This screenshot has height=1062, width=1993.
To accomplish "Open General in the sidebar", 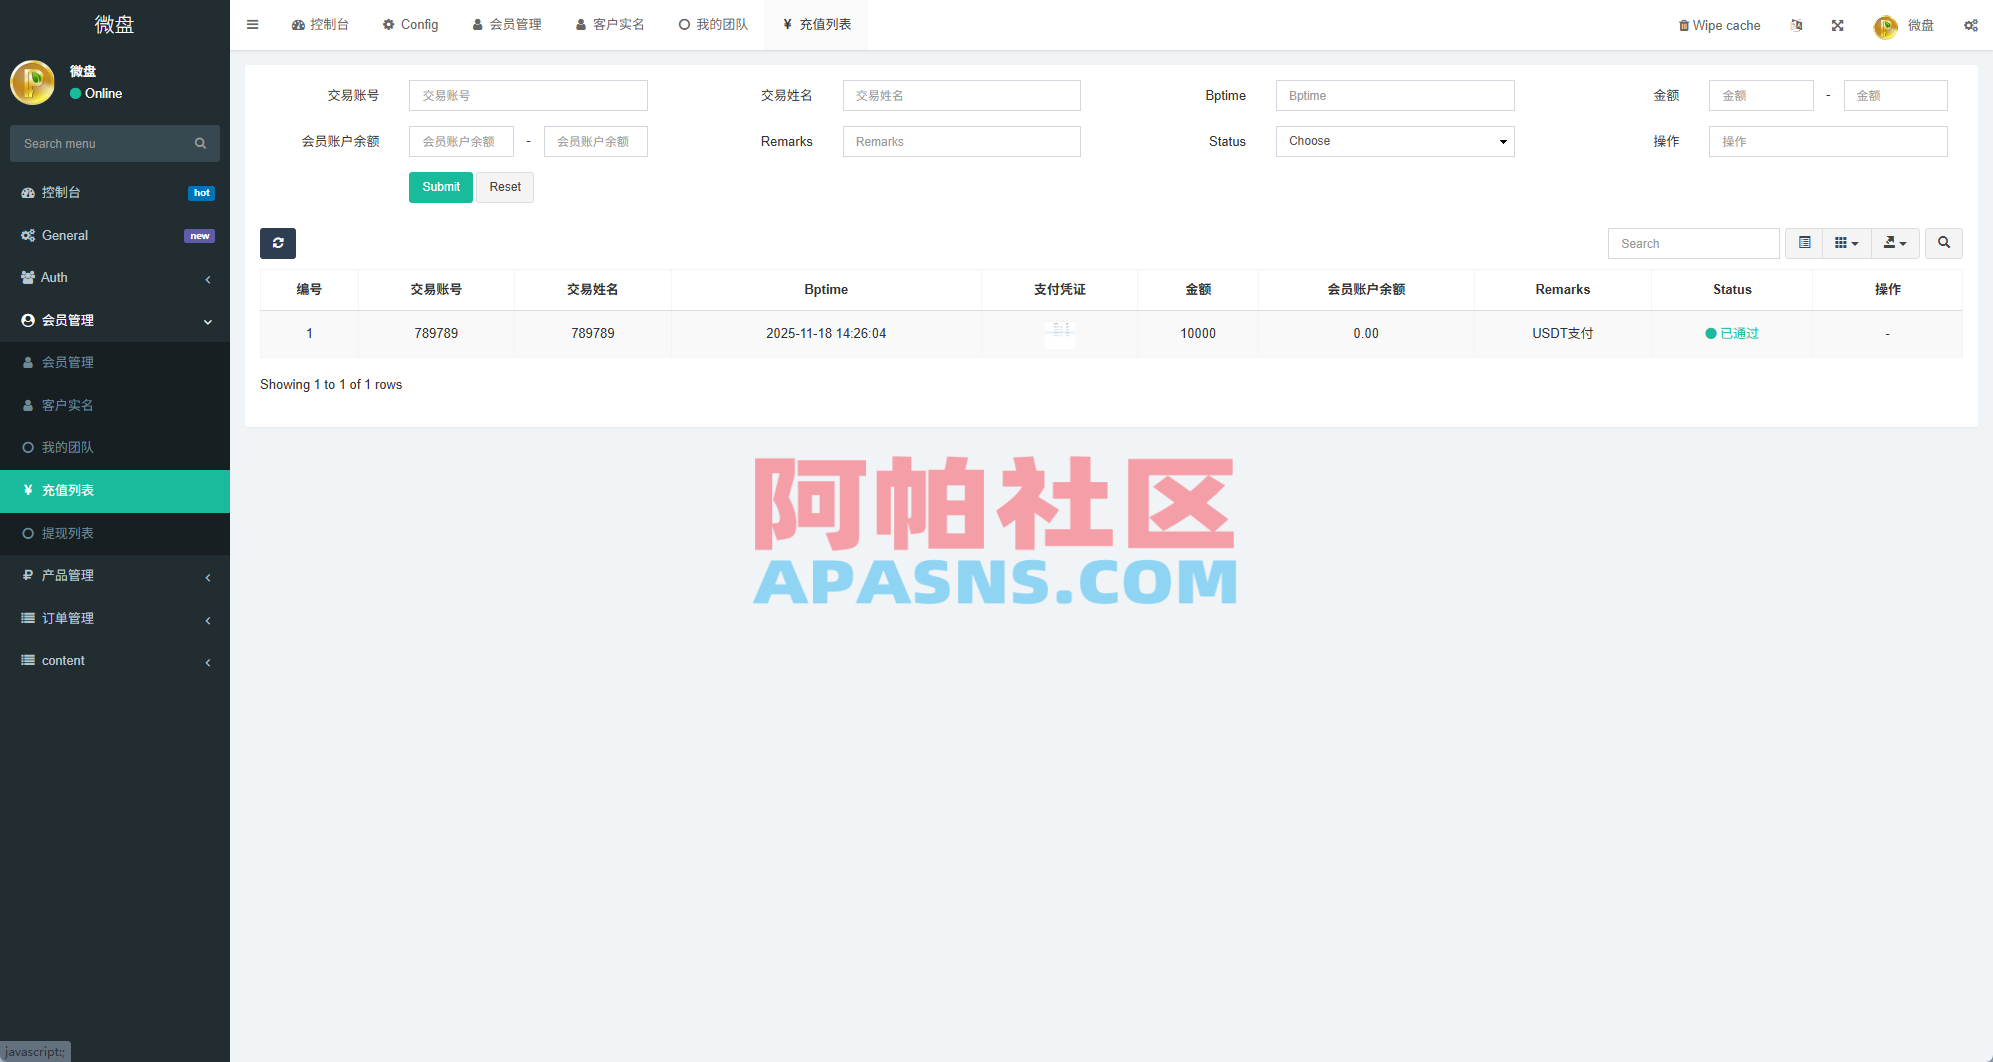I will click(x=115, y=236).
